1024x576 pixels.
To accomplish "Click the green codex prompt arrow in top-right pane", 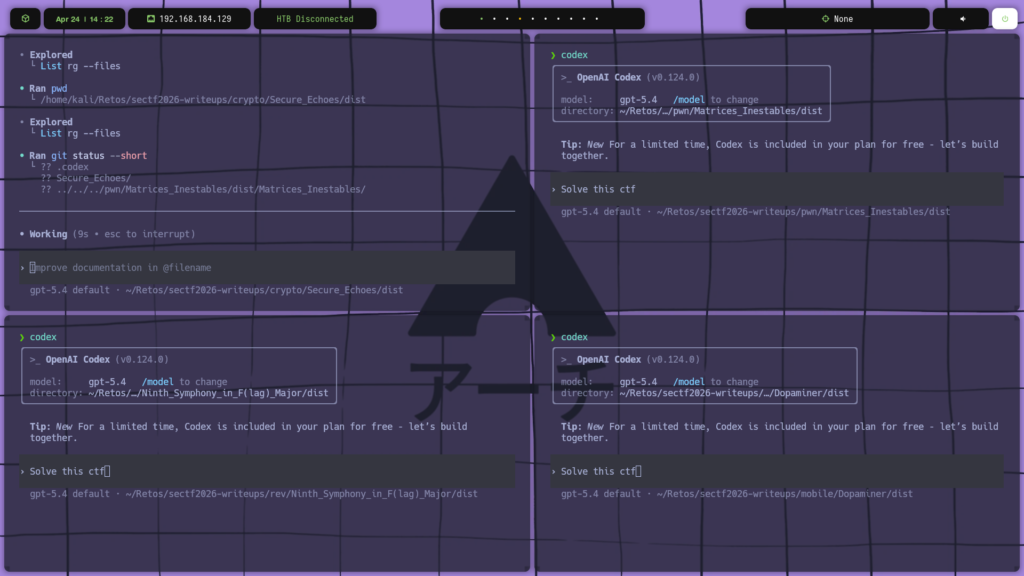I will click(553, 55).
